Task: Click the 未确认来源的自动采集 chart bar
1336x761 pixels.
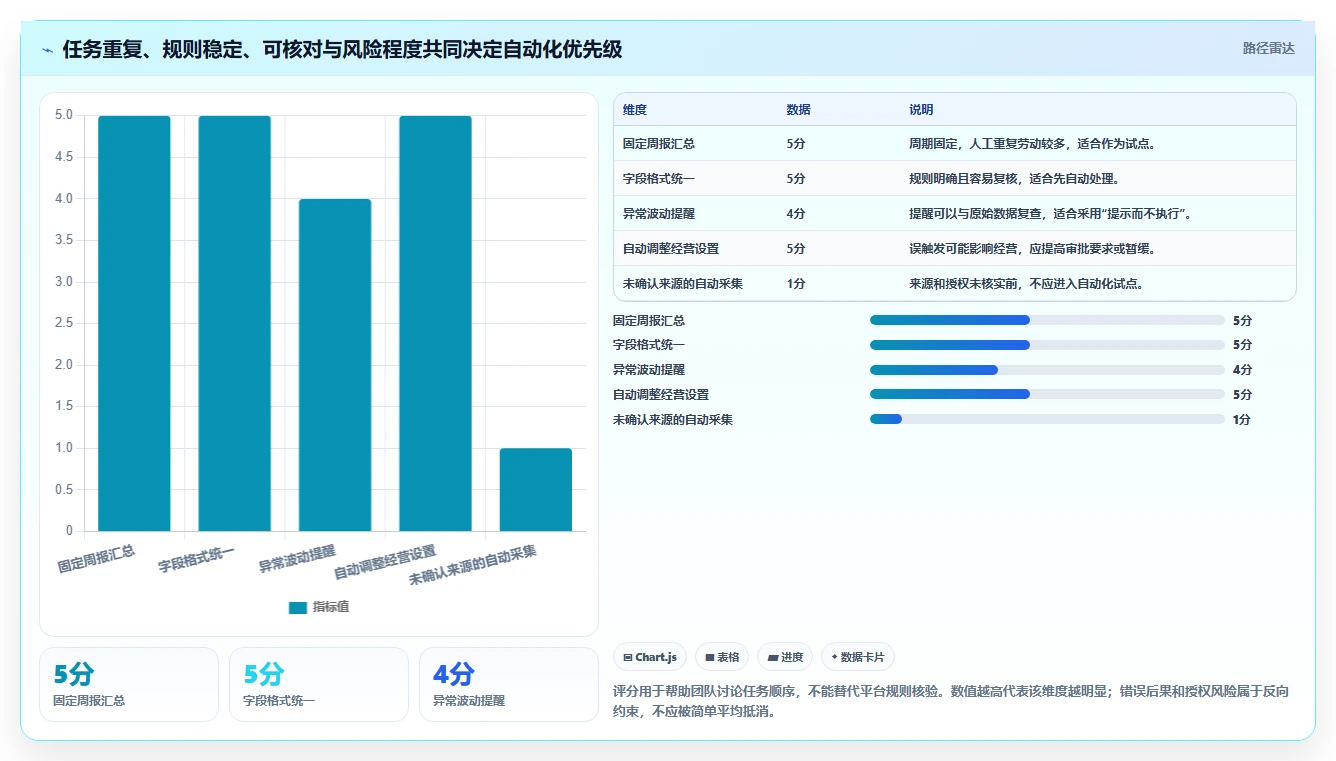Action: coord(536,489)
